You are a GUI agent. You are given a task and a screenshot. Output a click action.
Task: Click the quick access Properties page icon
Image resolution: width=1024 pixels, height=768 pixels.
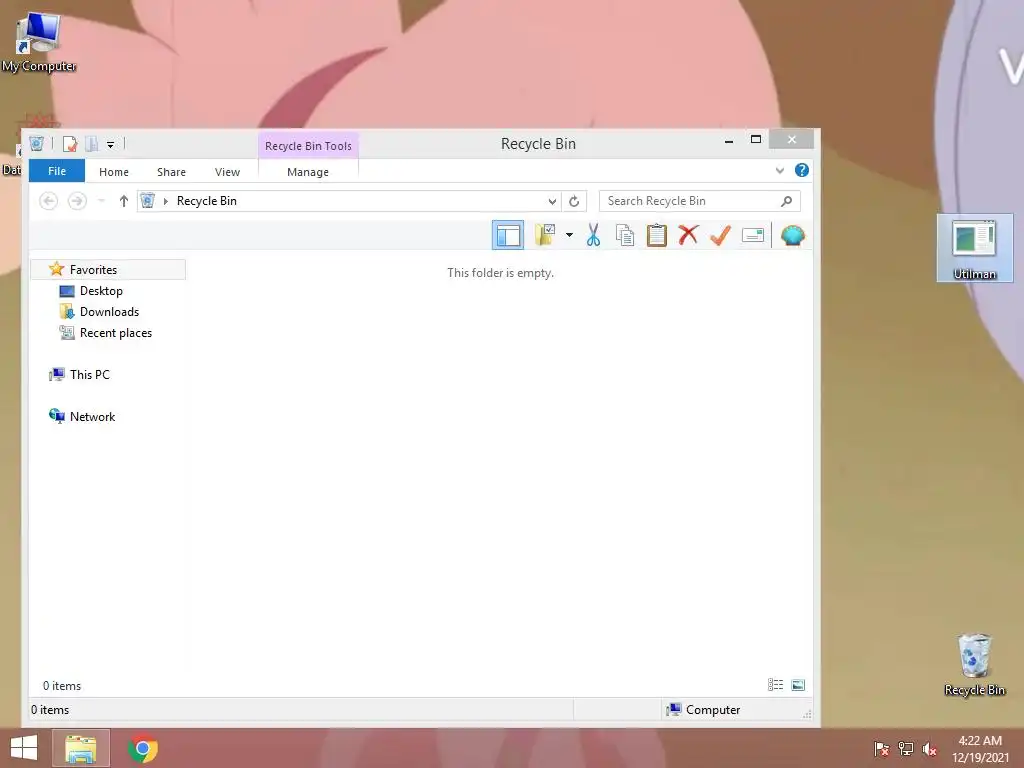tap(70, 144)
